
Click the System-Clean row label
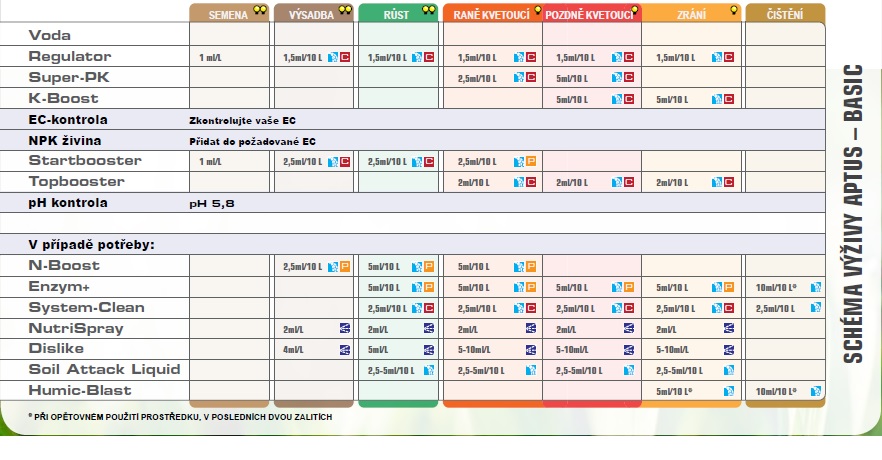click(86, 308)
